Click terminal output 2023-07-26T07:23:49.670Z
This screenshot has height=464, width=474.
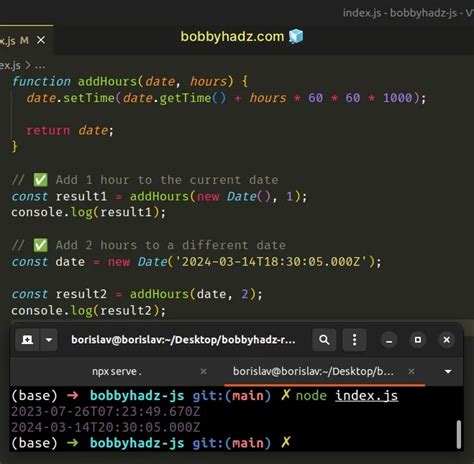click(x=106, y=412)
